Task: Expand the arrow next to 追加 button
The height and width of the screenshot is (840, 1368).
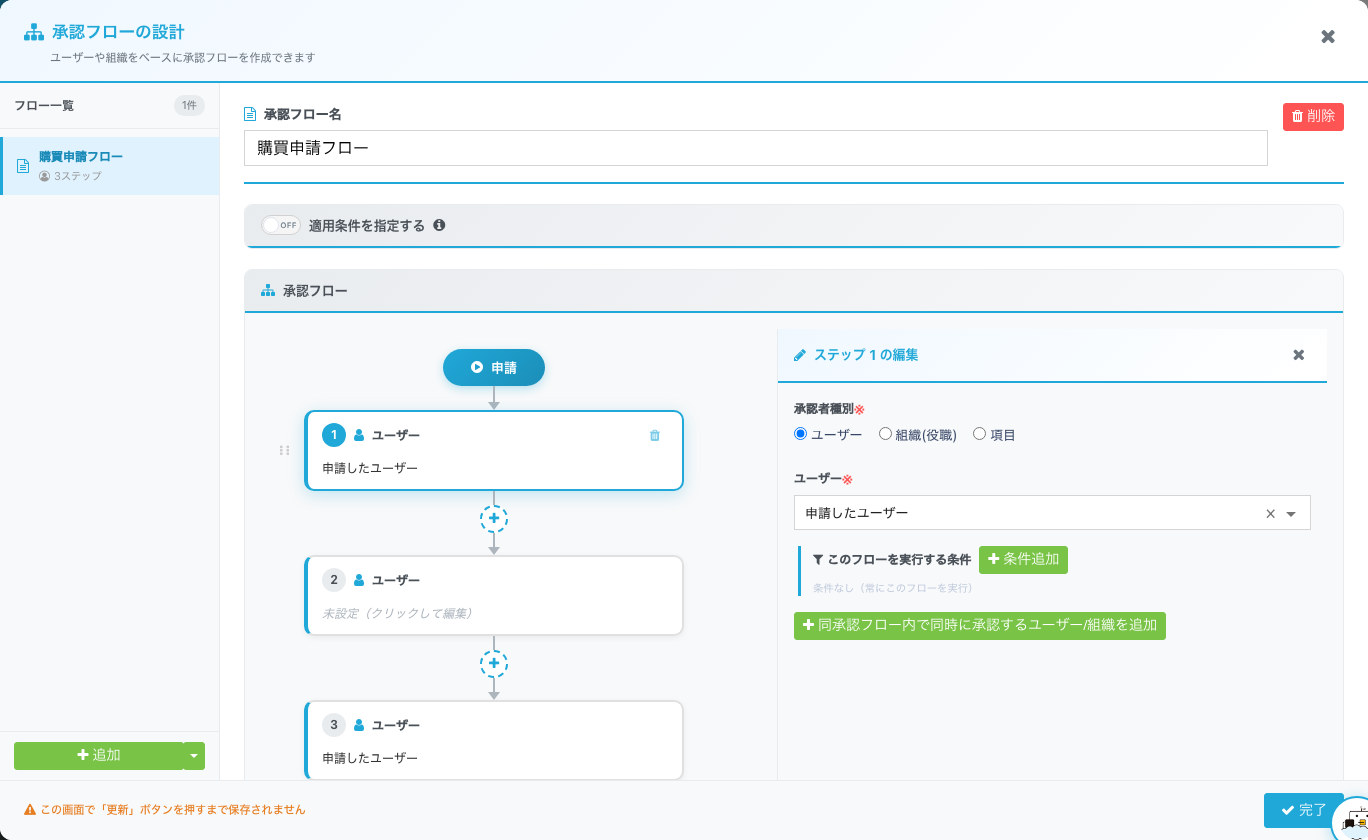Action: (x=194, y=756)
